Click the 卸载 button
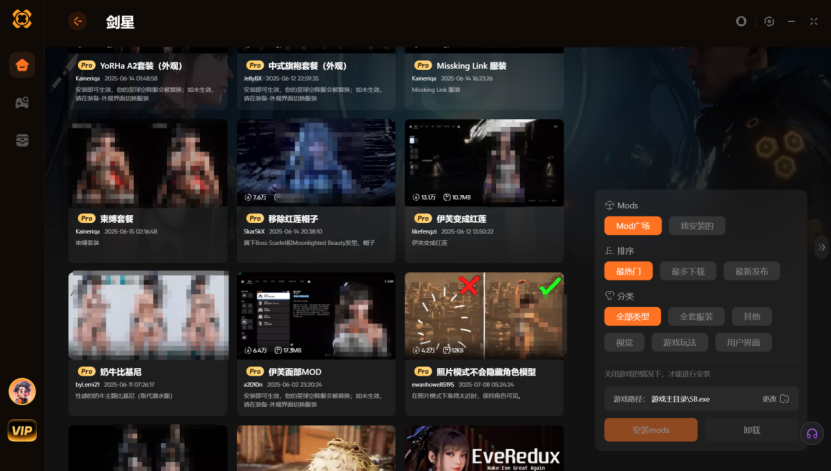The image size is (831, 471). point(752,430)
